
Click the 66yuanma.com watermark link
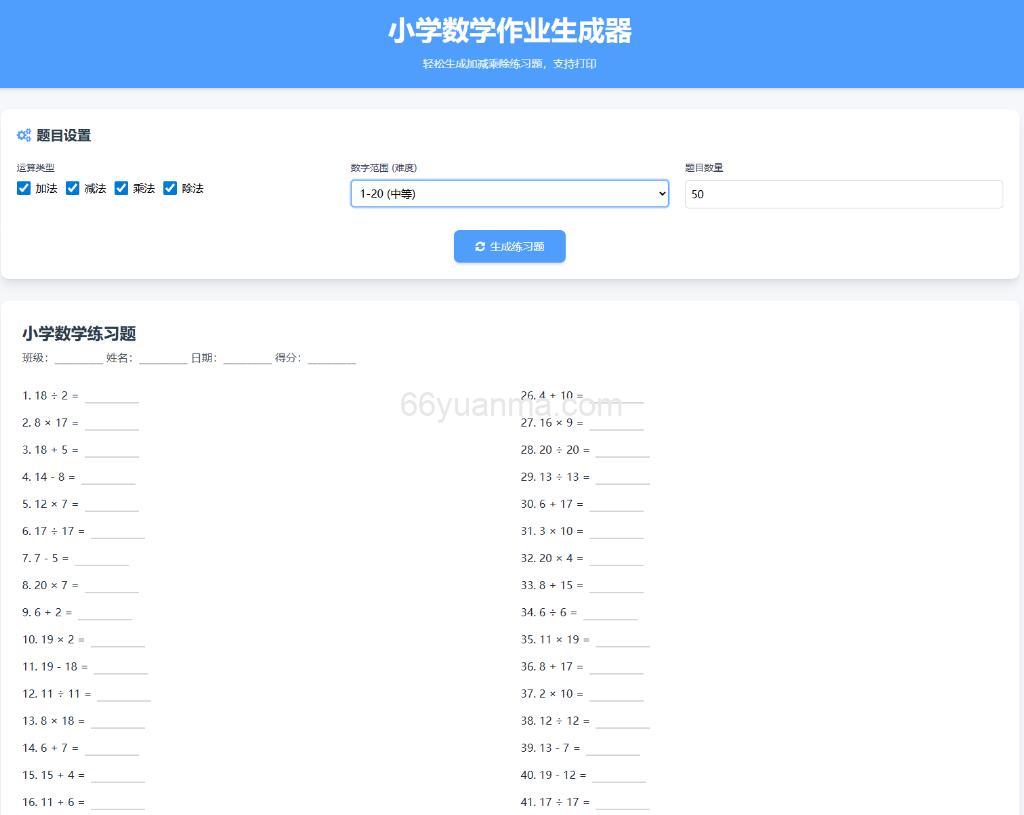point(511,404)
